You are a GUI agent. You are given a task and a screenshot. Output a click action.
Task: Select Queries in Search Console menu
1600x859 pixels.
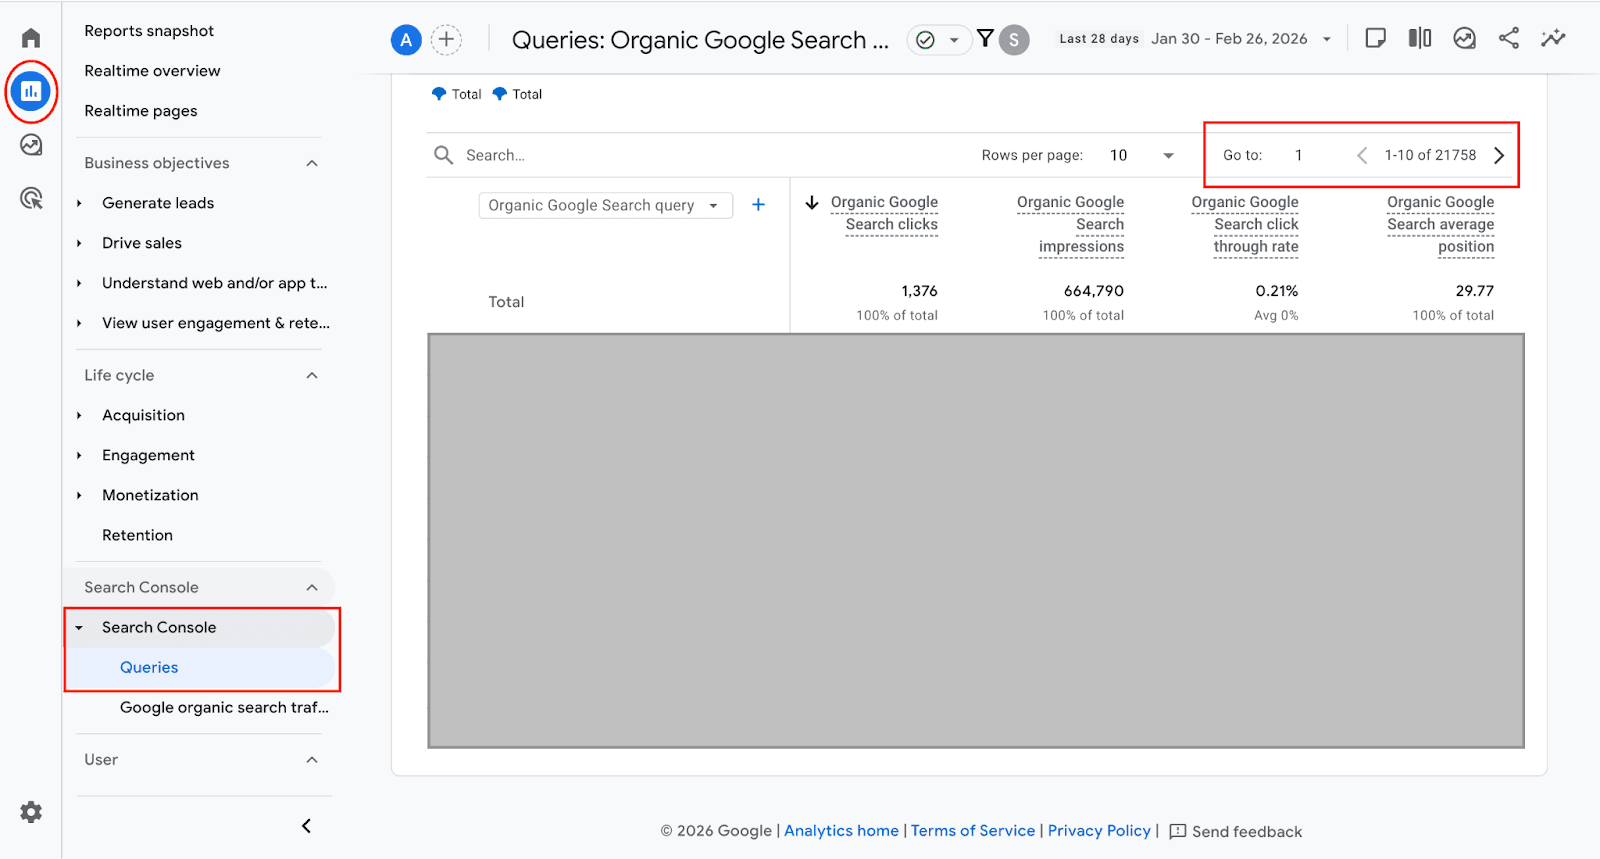pos(149,667)
